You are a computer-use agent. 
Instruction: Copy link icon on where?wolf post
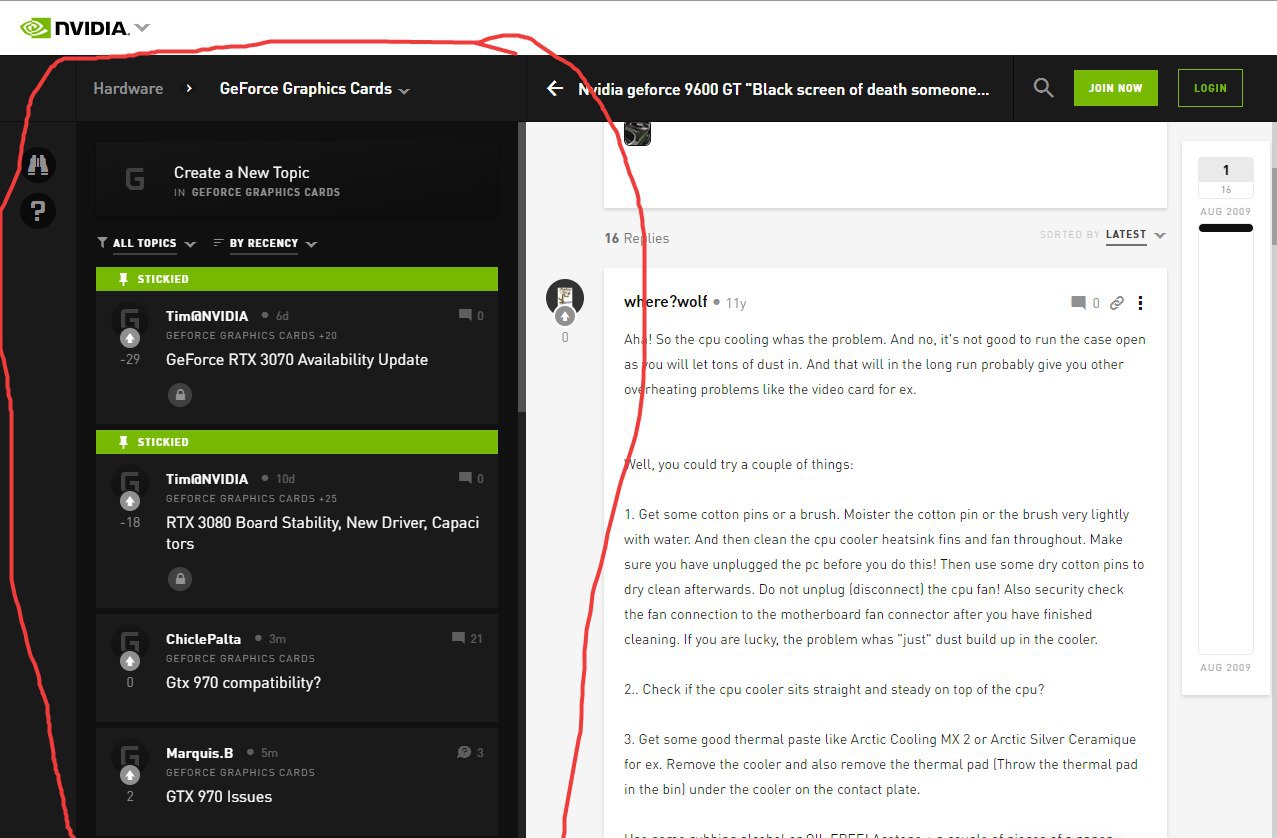tap(1117, 303)
